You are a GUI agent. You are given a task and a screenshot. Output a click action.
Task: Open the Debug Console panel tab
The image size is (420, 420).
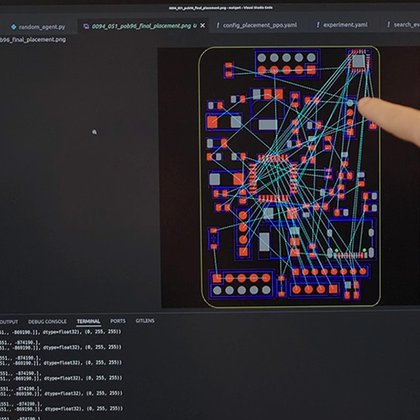point(47,322)
